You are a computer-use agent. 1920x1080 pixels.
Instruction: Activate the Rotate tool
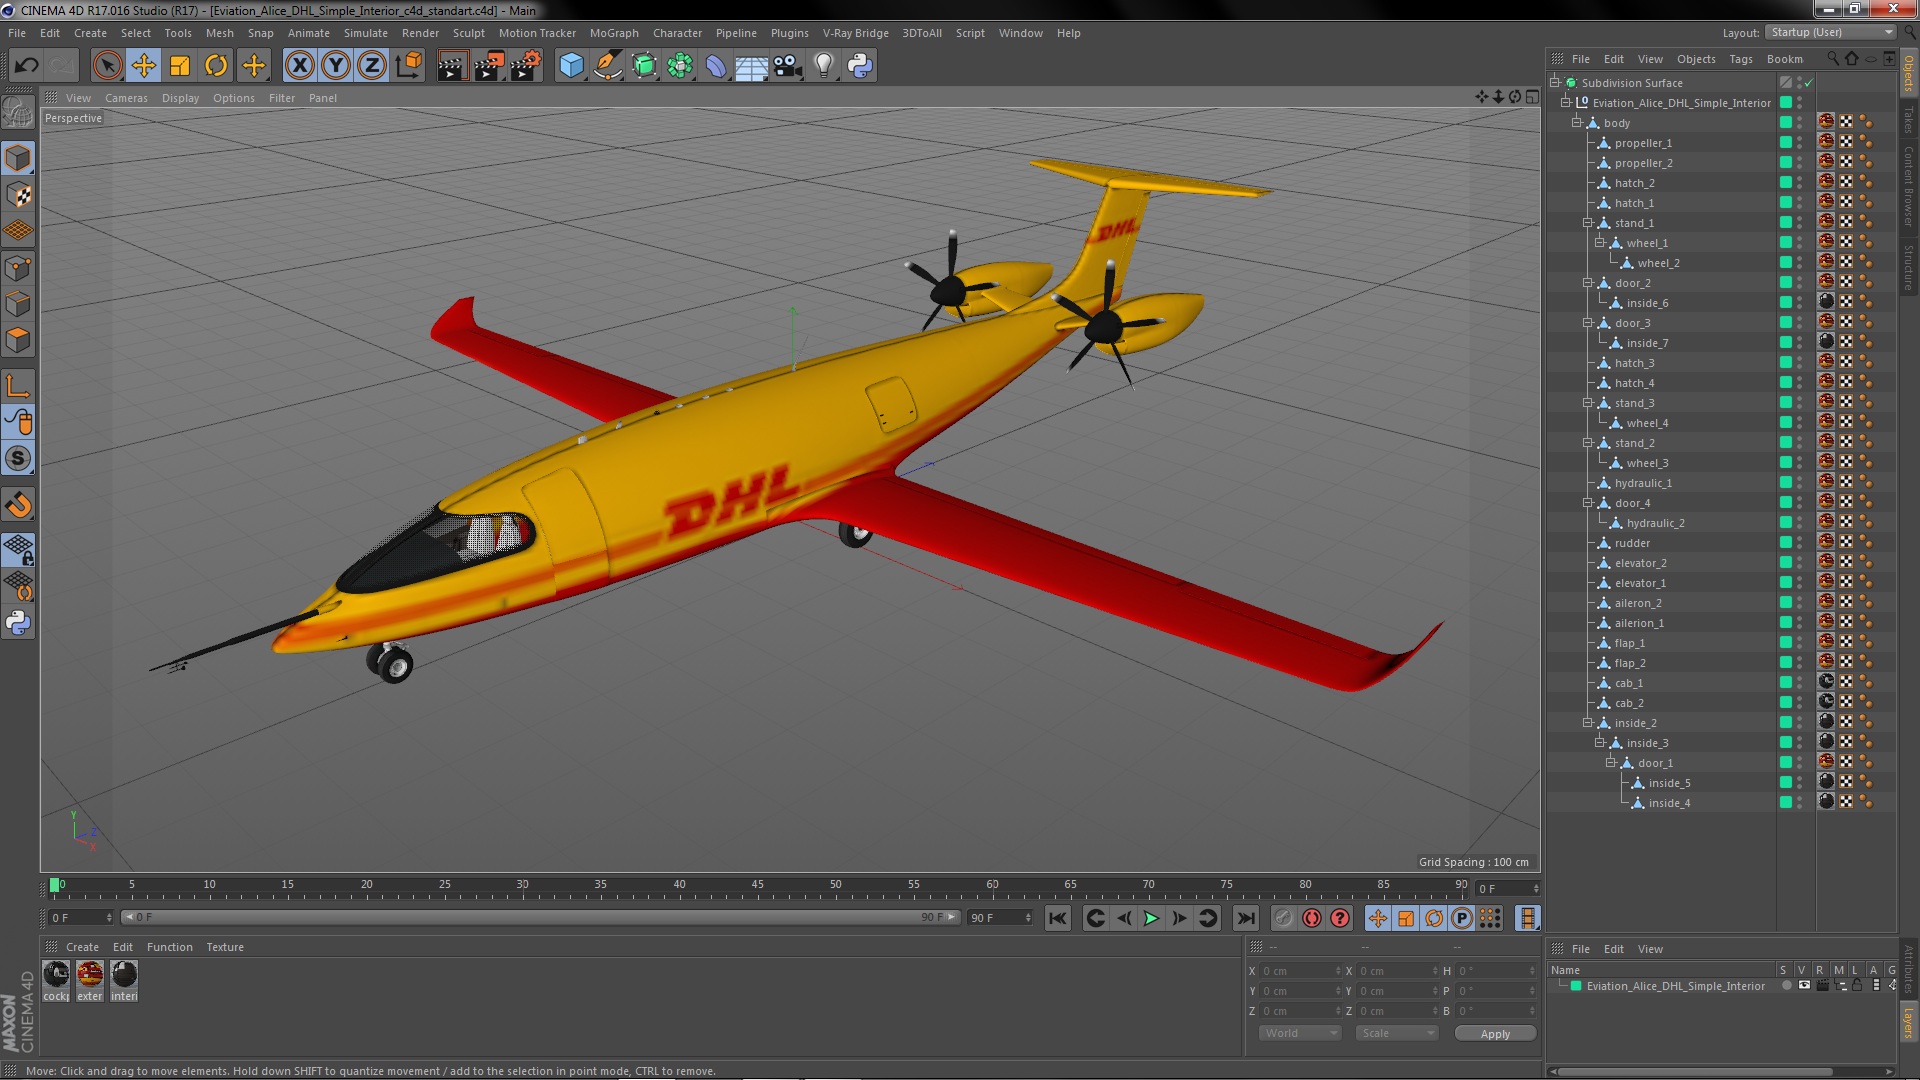click(216, 66)
